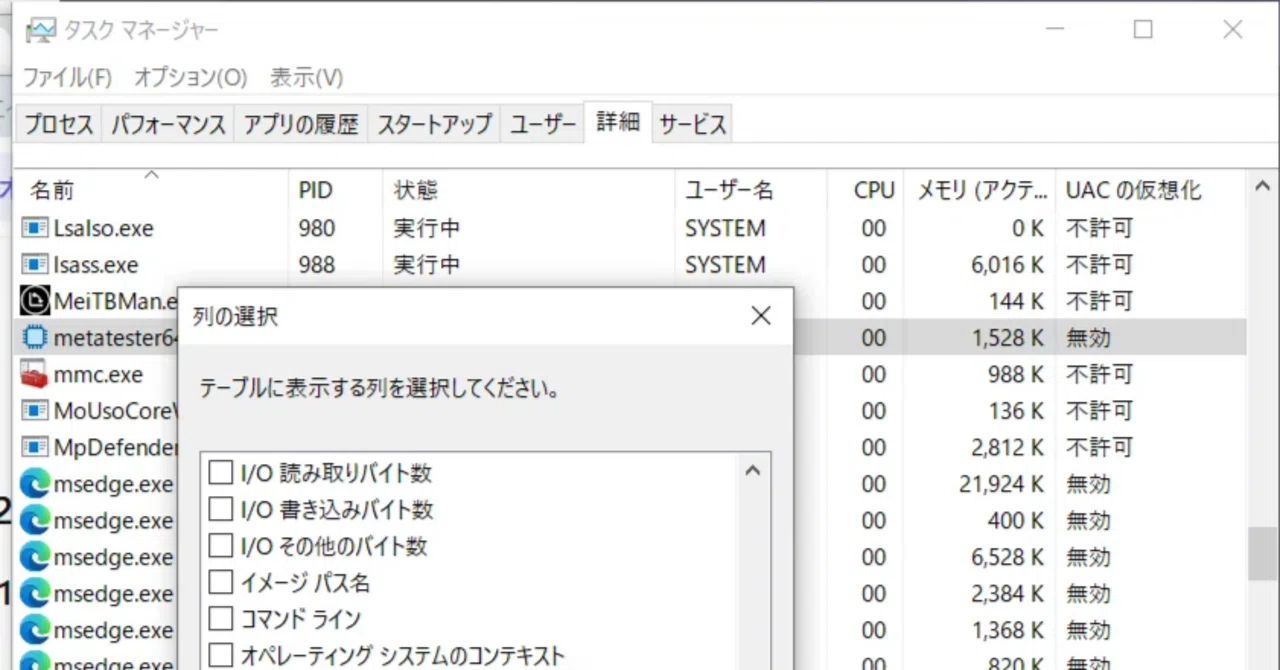Click PID value 980

tap(316, 228)
